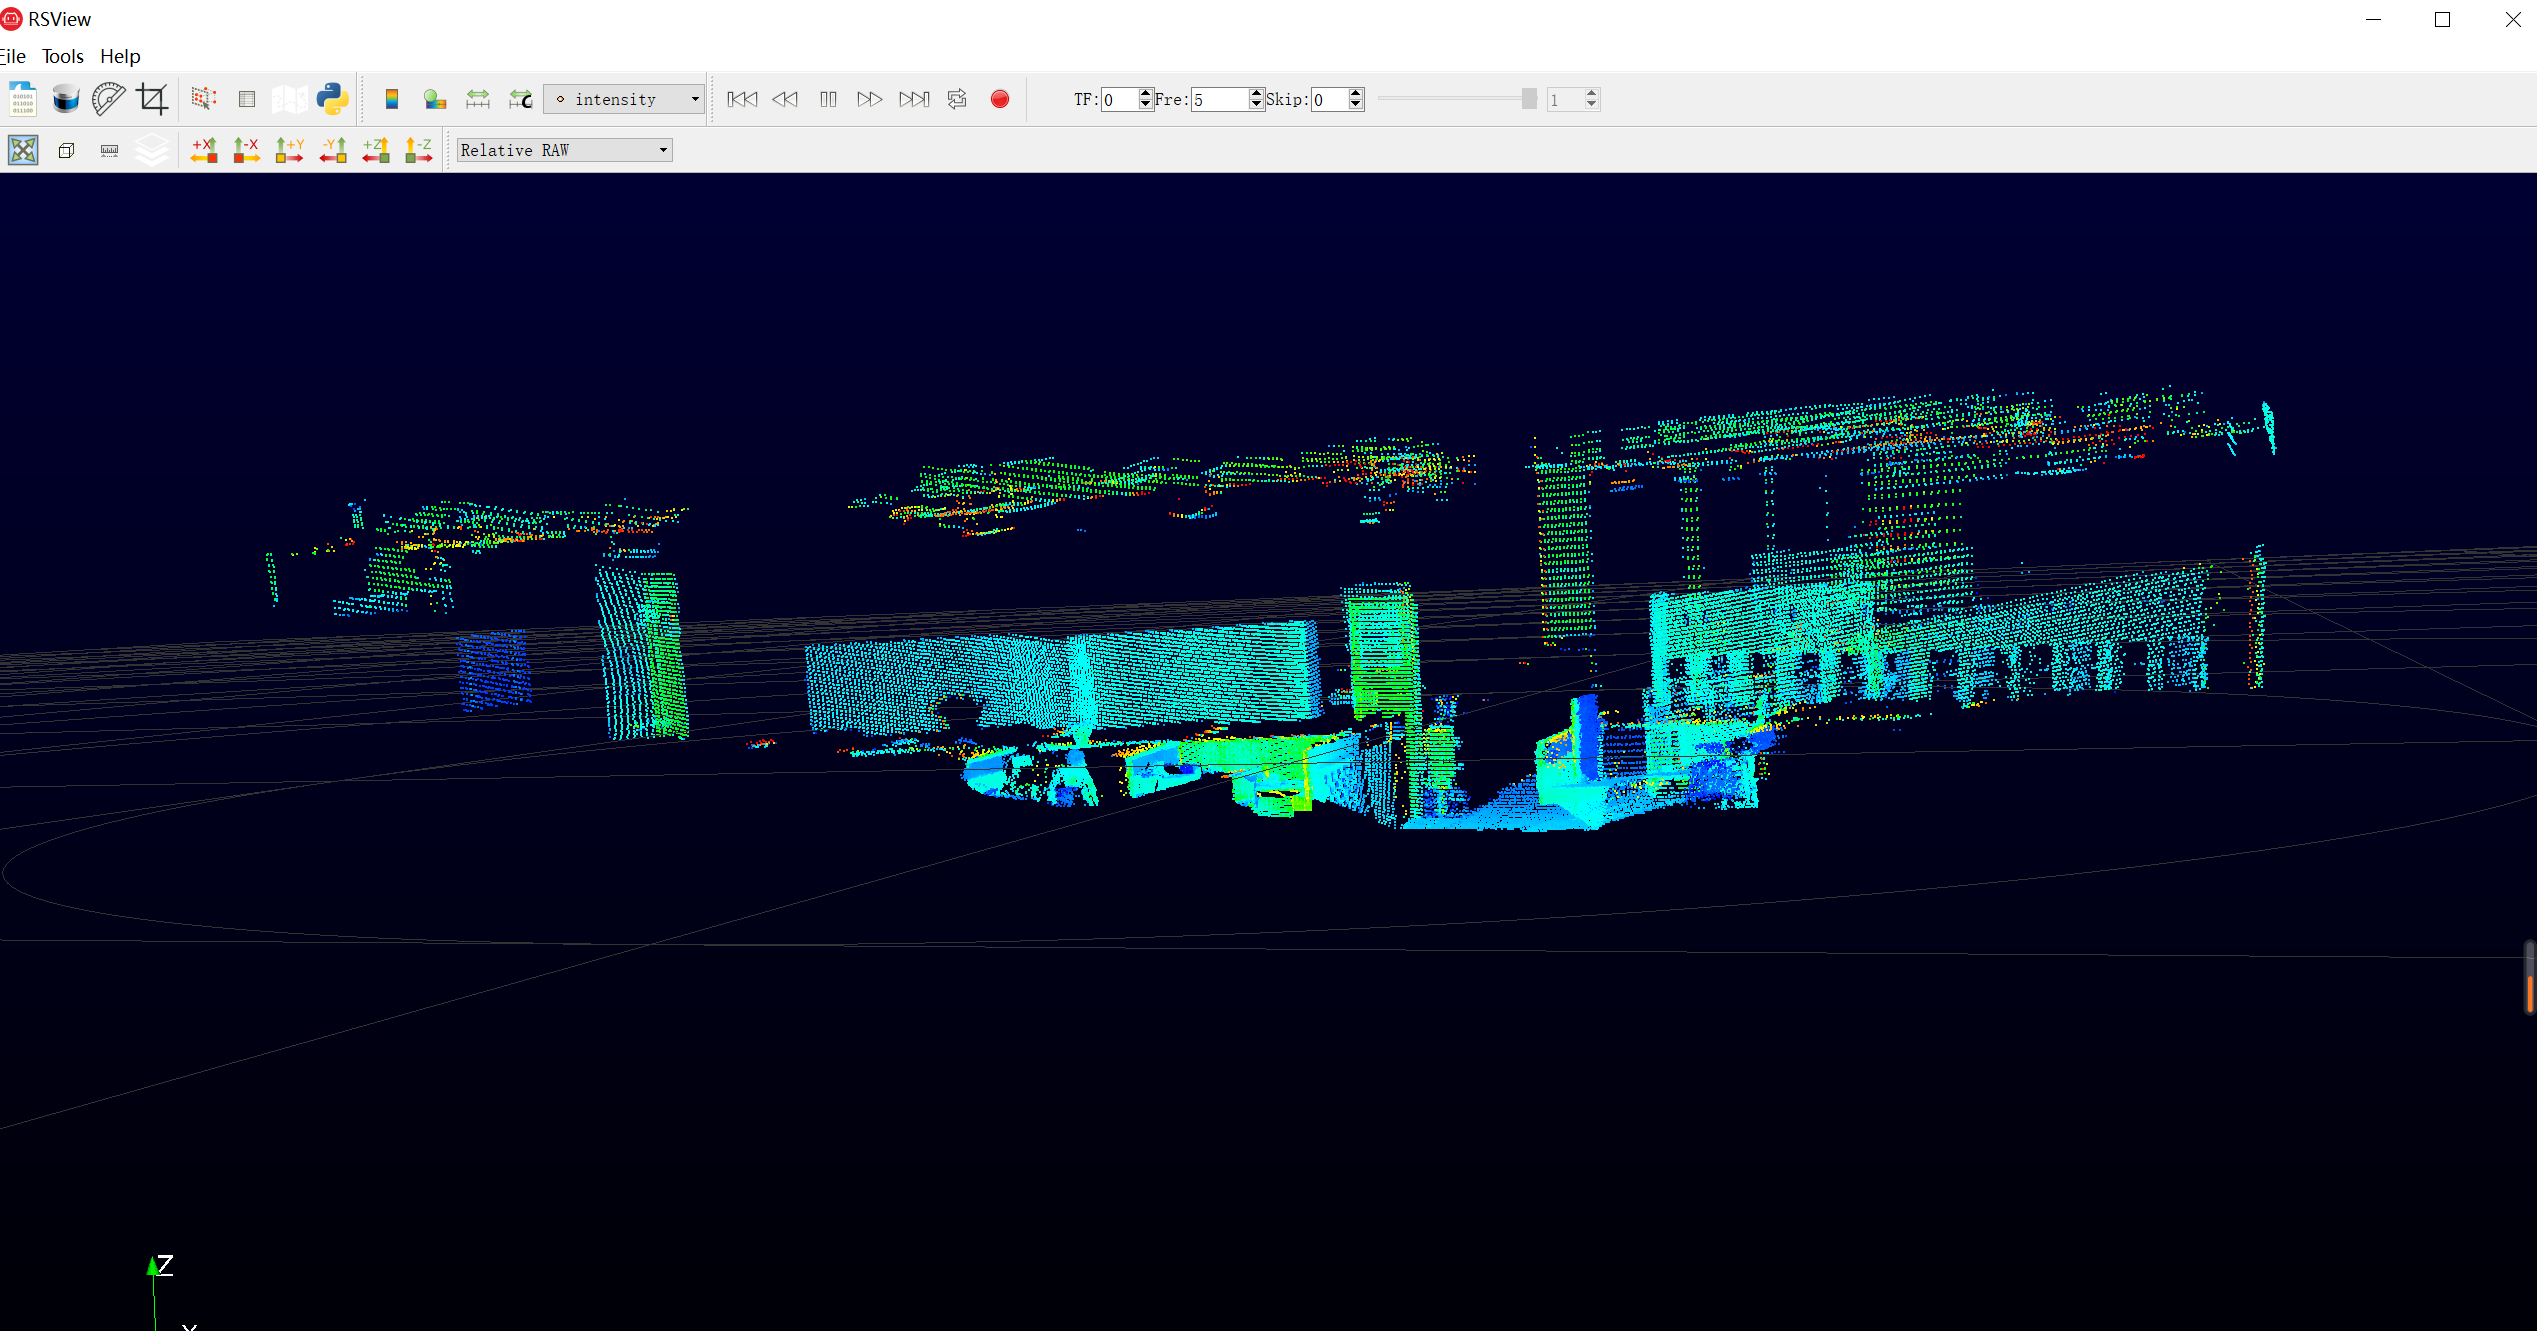This screenshot has height=1331, width=2537.
Task: Open the Help menu
Action: pos(120,56)
